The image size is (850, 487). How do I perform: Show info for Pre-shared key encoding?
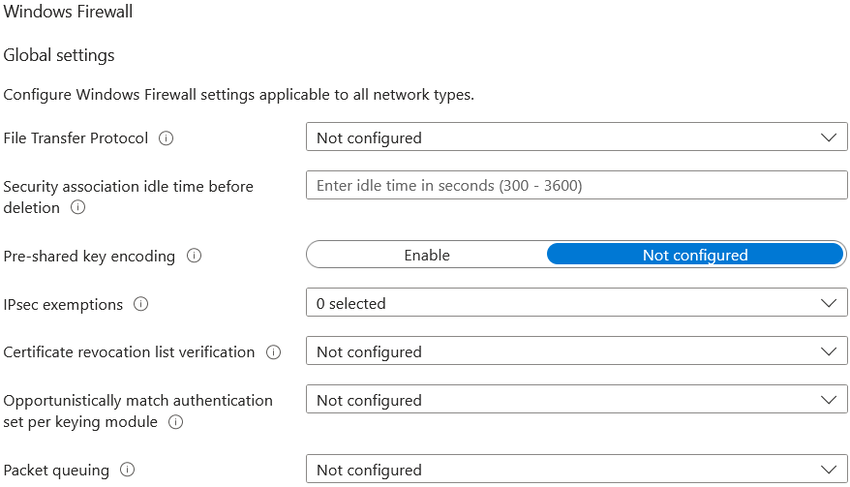click(x=194, y=255)
